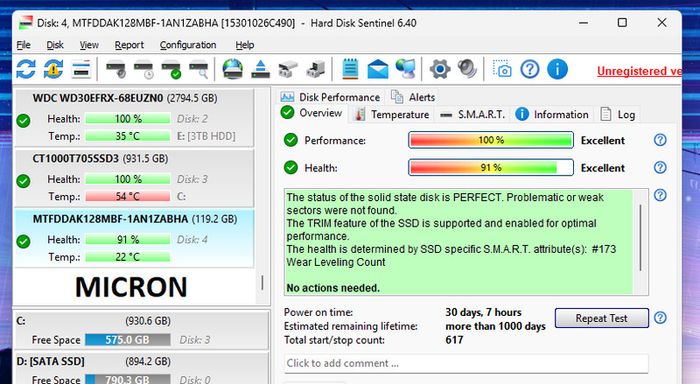Click the '30 days, 7 hours' value
The height and width of the screenshot is (384, 700).
(483, 312)
